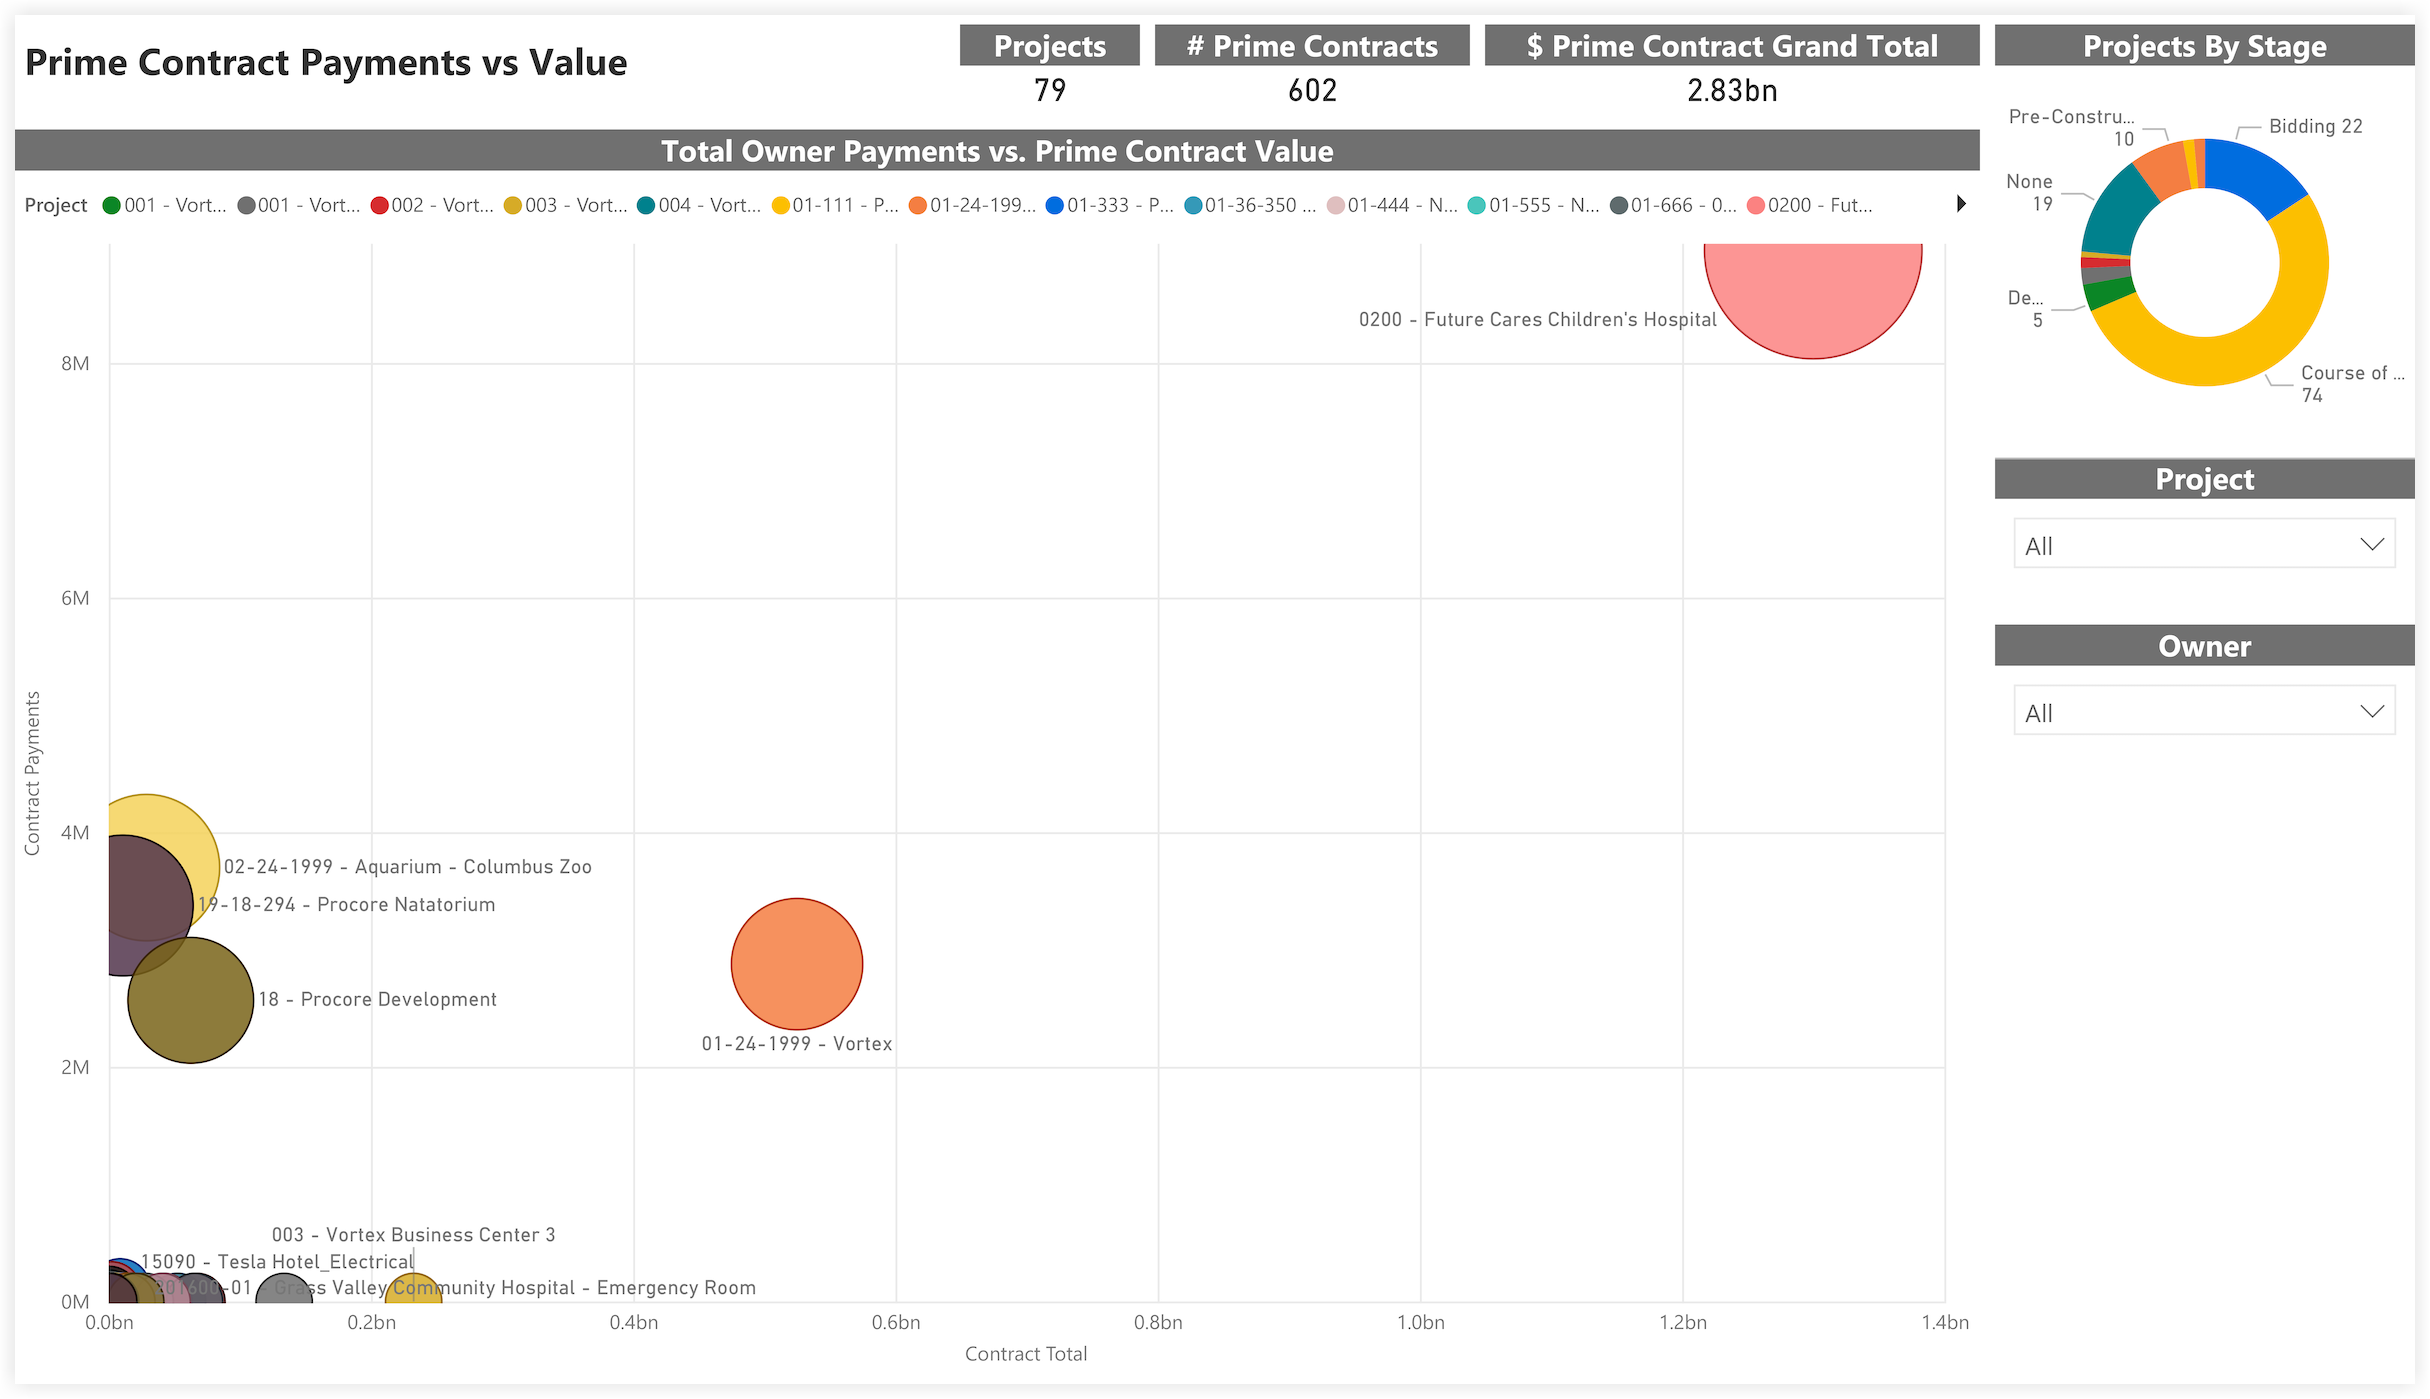Screen dimensions: 2430x1399
Task: Select the green donut segment labeled De...
Action: point(2109,293)
